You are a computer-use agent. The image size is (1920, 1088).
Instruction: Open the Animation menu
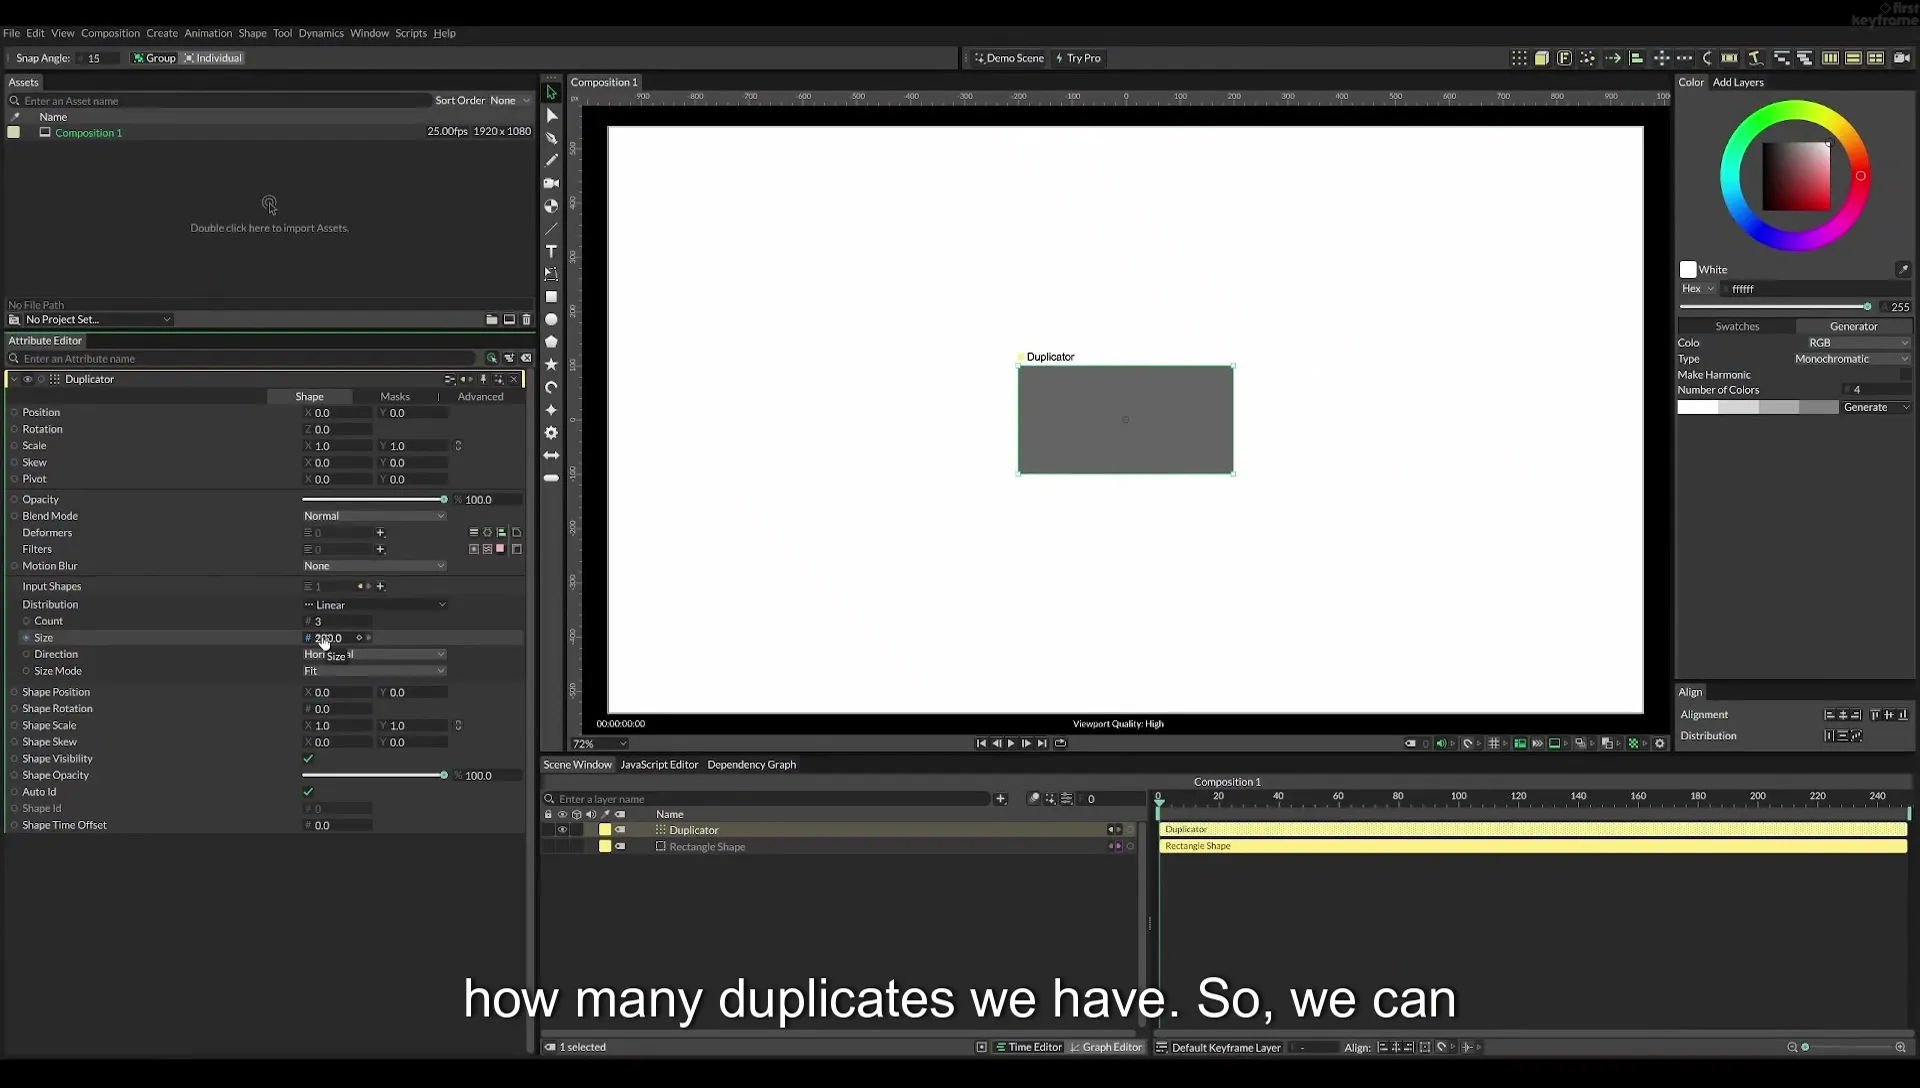point(208,33)
